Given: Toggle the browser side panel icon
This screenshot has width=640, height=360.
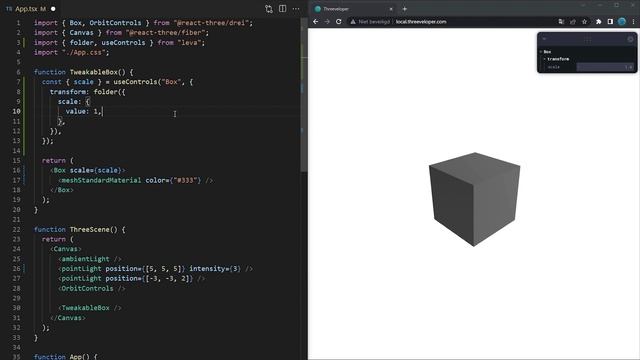Looking at the screenshot, I should (x=610, y=22).
